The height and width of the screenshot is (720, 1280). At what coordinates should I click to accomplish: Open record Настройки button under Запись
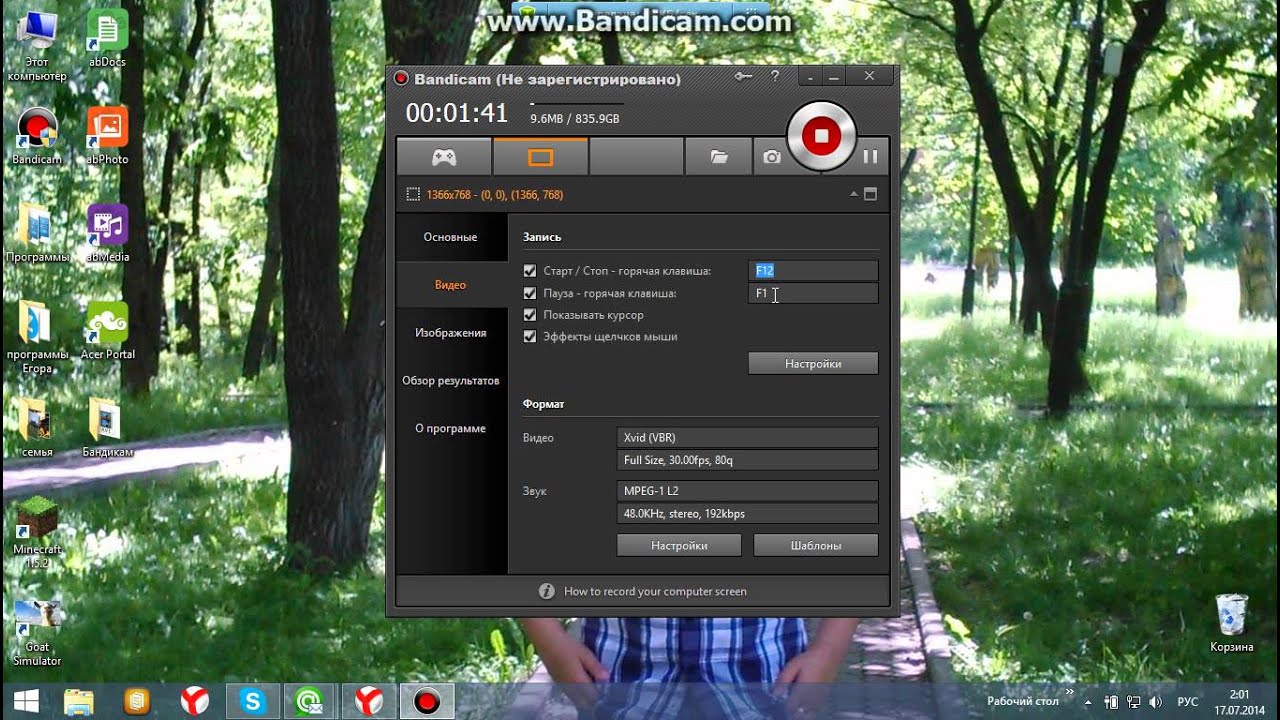click(x=813, y=364)
